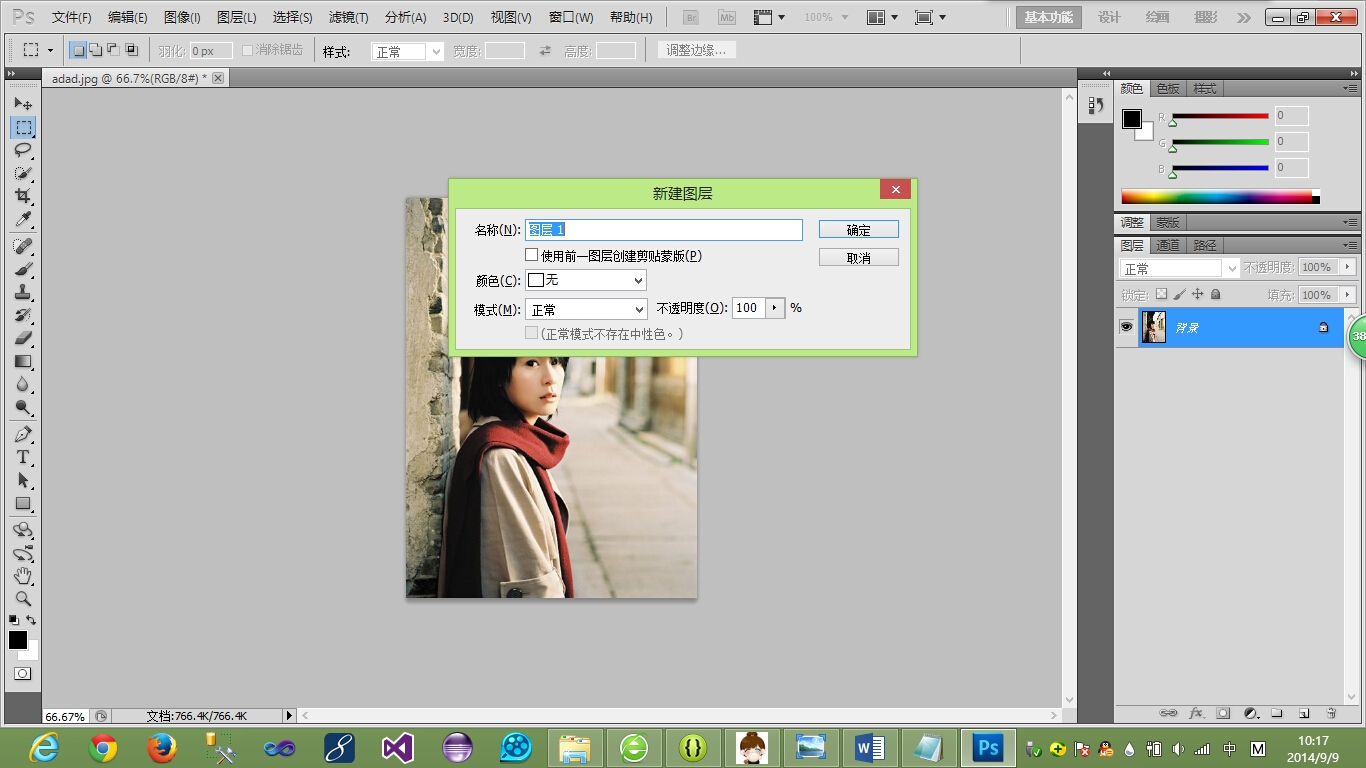Open the Color (颜色) dropdown in dialog
The width and height of the screenshot is (1366, 768).
point(586,281)
